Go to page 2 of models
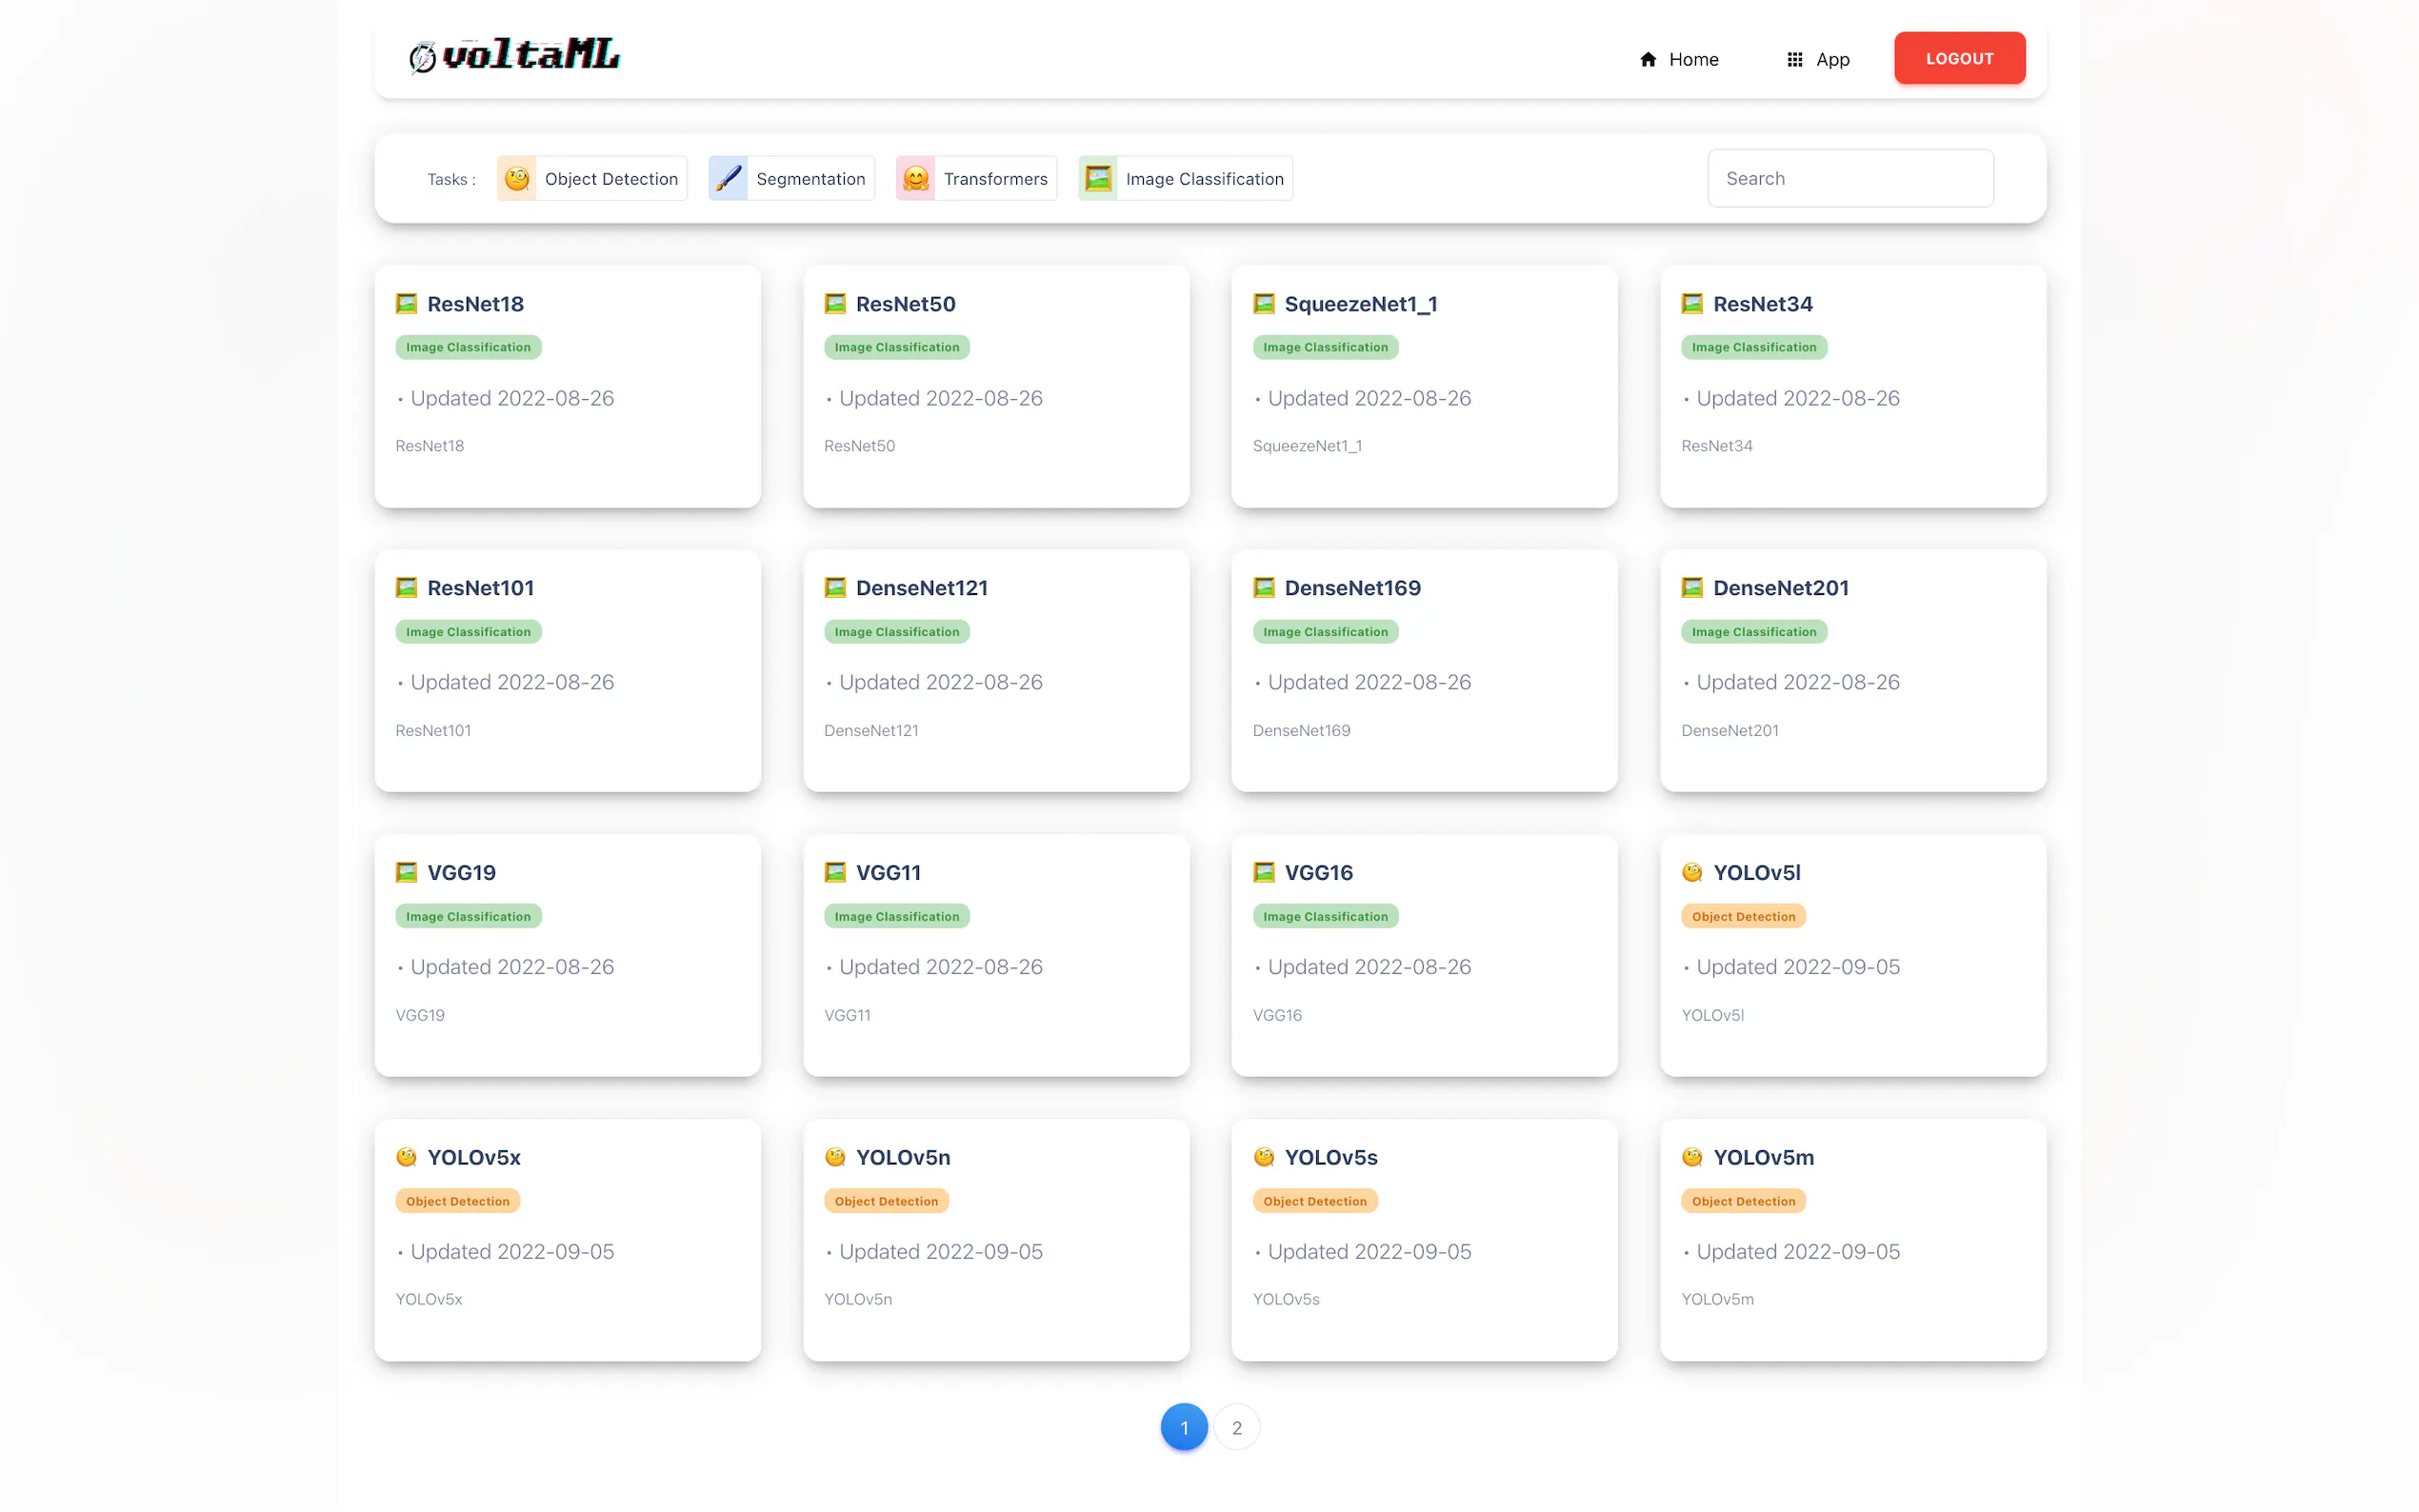The width and height of the screenshot is (2419, 1512). pos(1236,1427)
